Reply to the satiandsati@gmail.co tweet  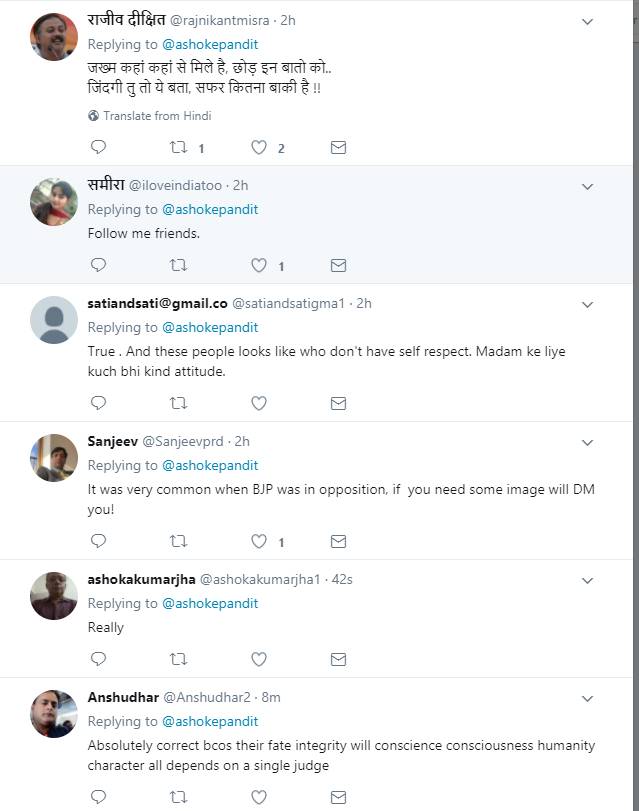click(98, 403)
